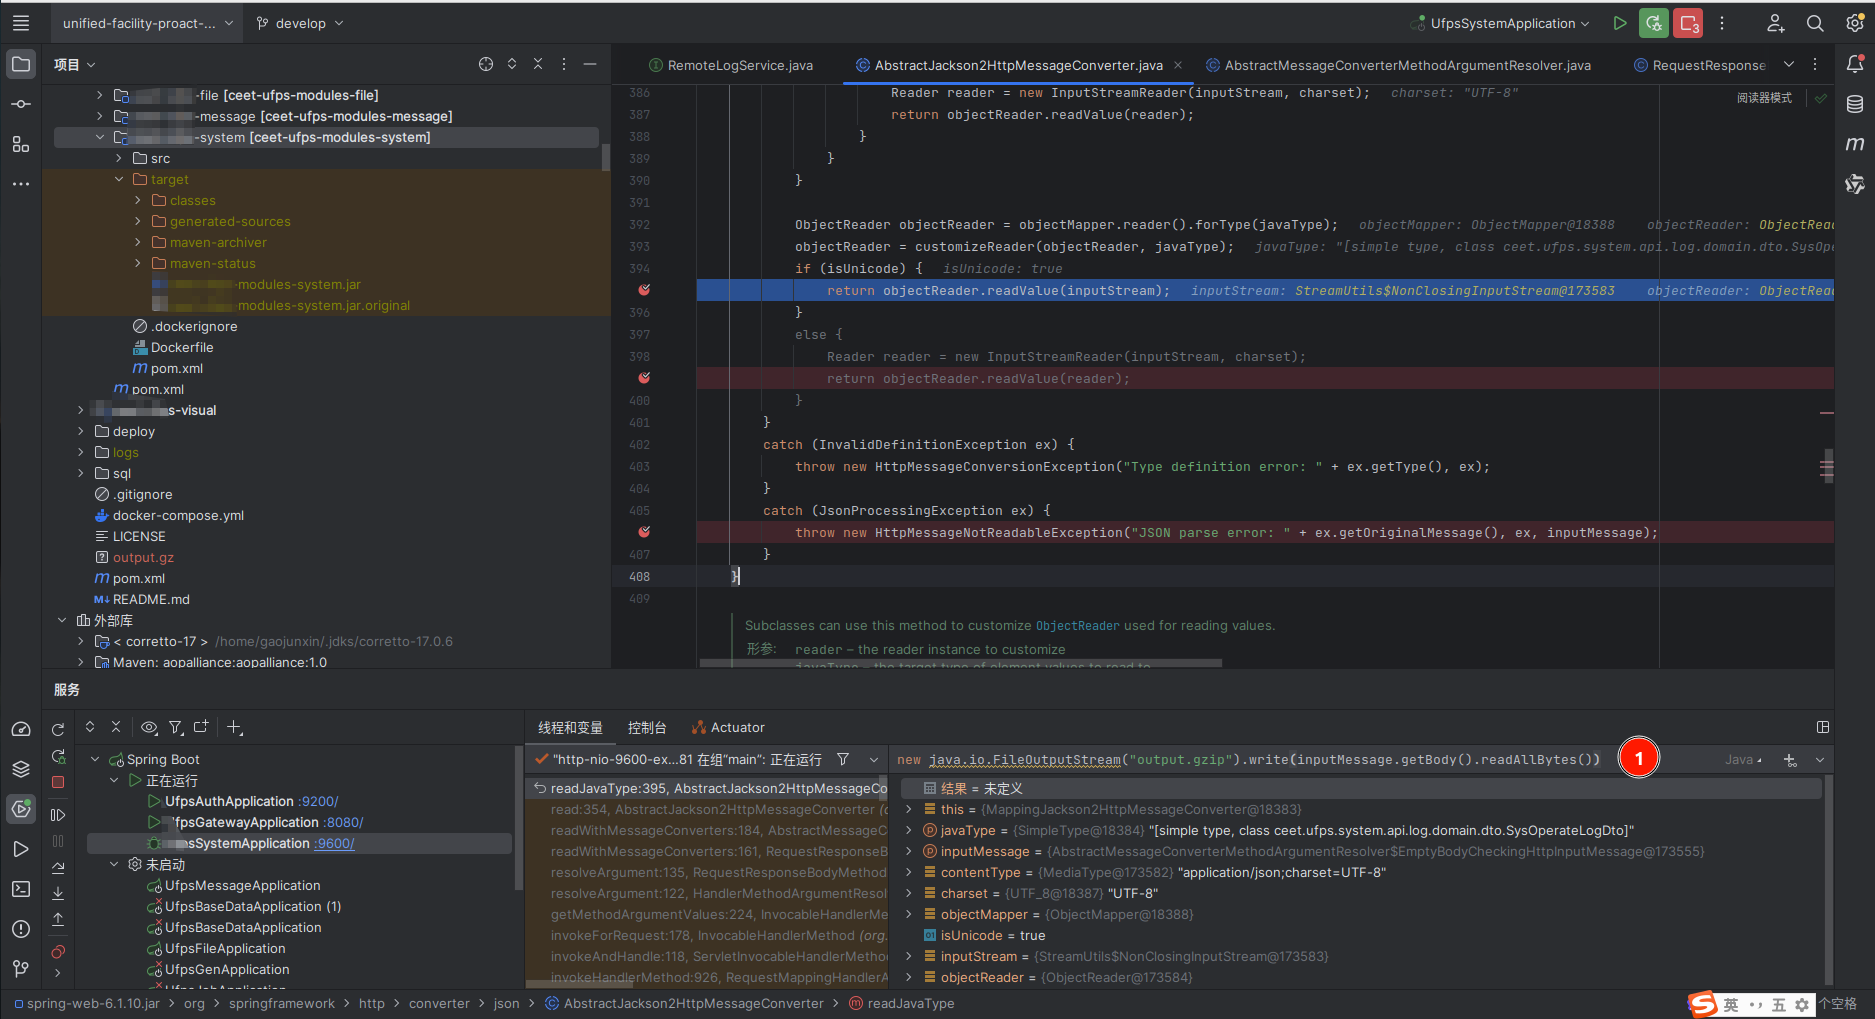The height and width of the screenshot is (1019, 1875).
Task: Expand the inputMessage variable node
Action: (909, 851)
